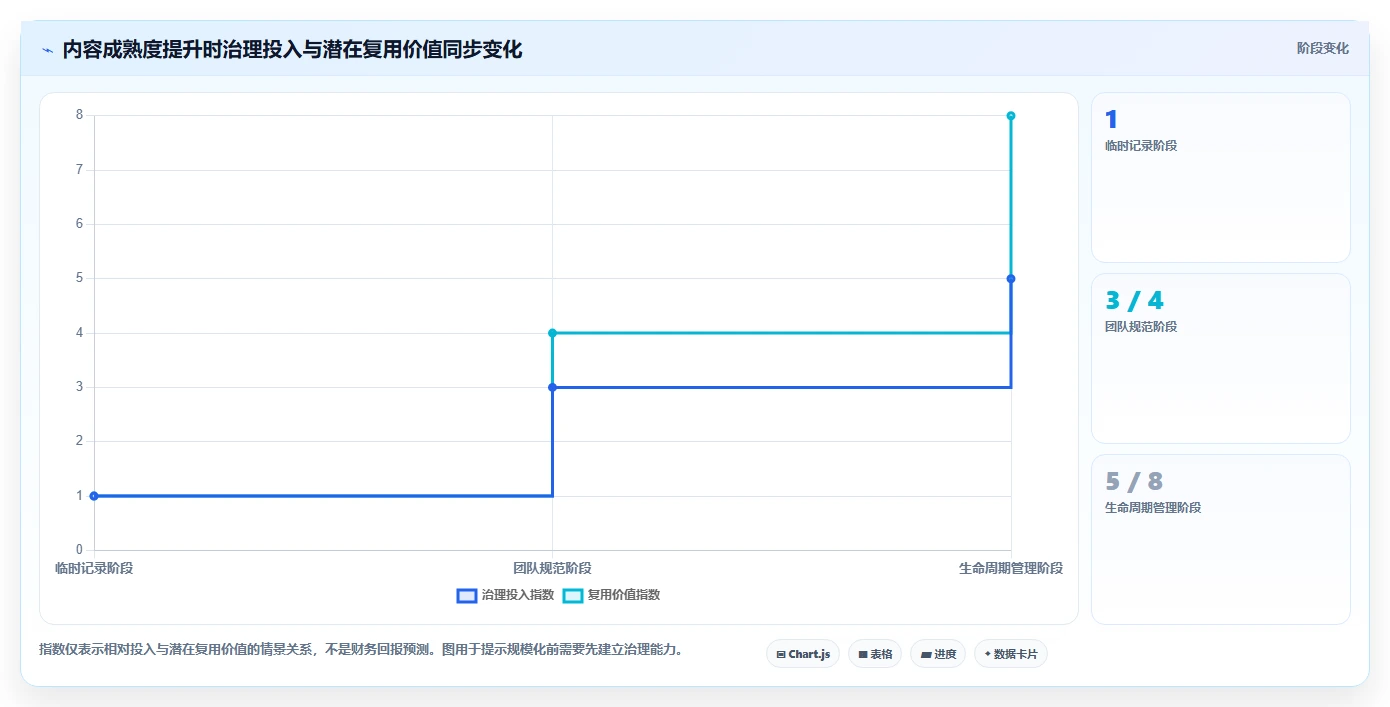
Task: Click the data point at 临时记录阶段 value 1
Action: click(x=94, y=496)
